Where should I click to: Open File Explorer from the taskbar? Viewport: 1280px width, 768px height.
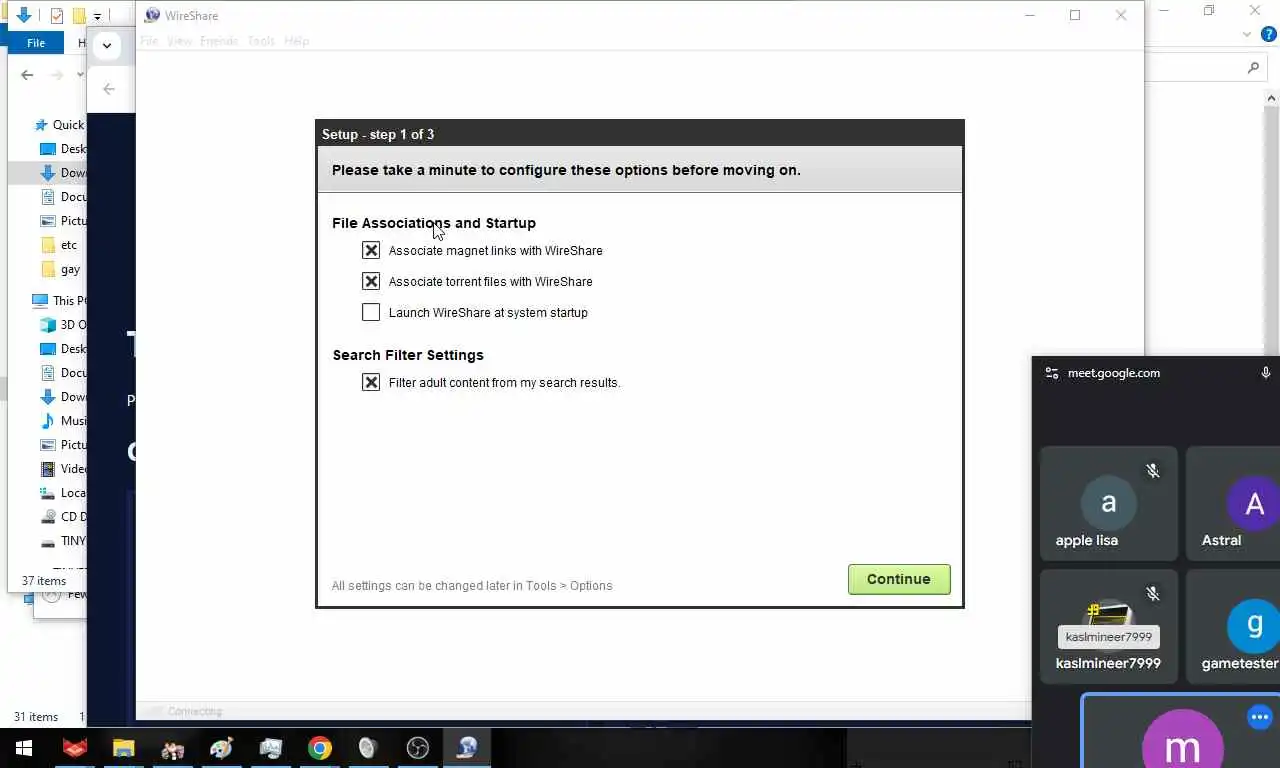123,748
